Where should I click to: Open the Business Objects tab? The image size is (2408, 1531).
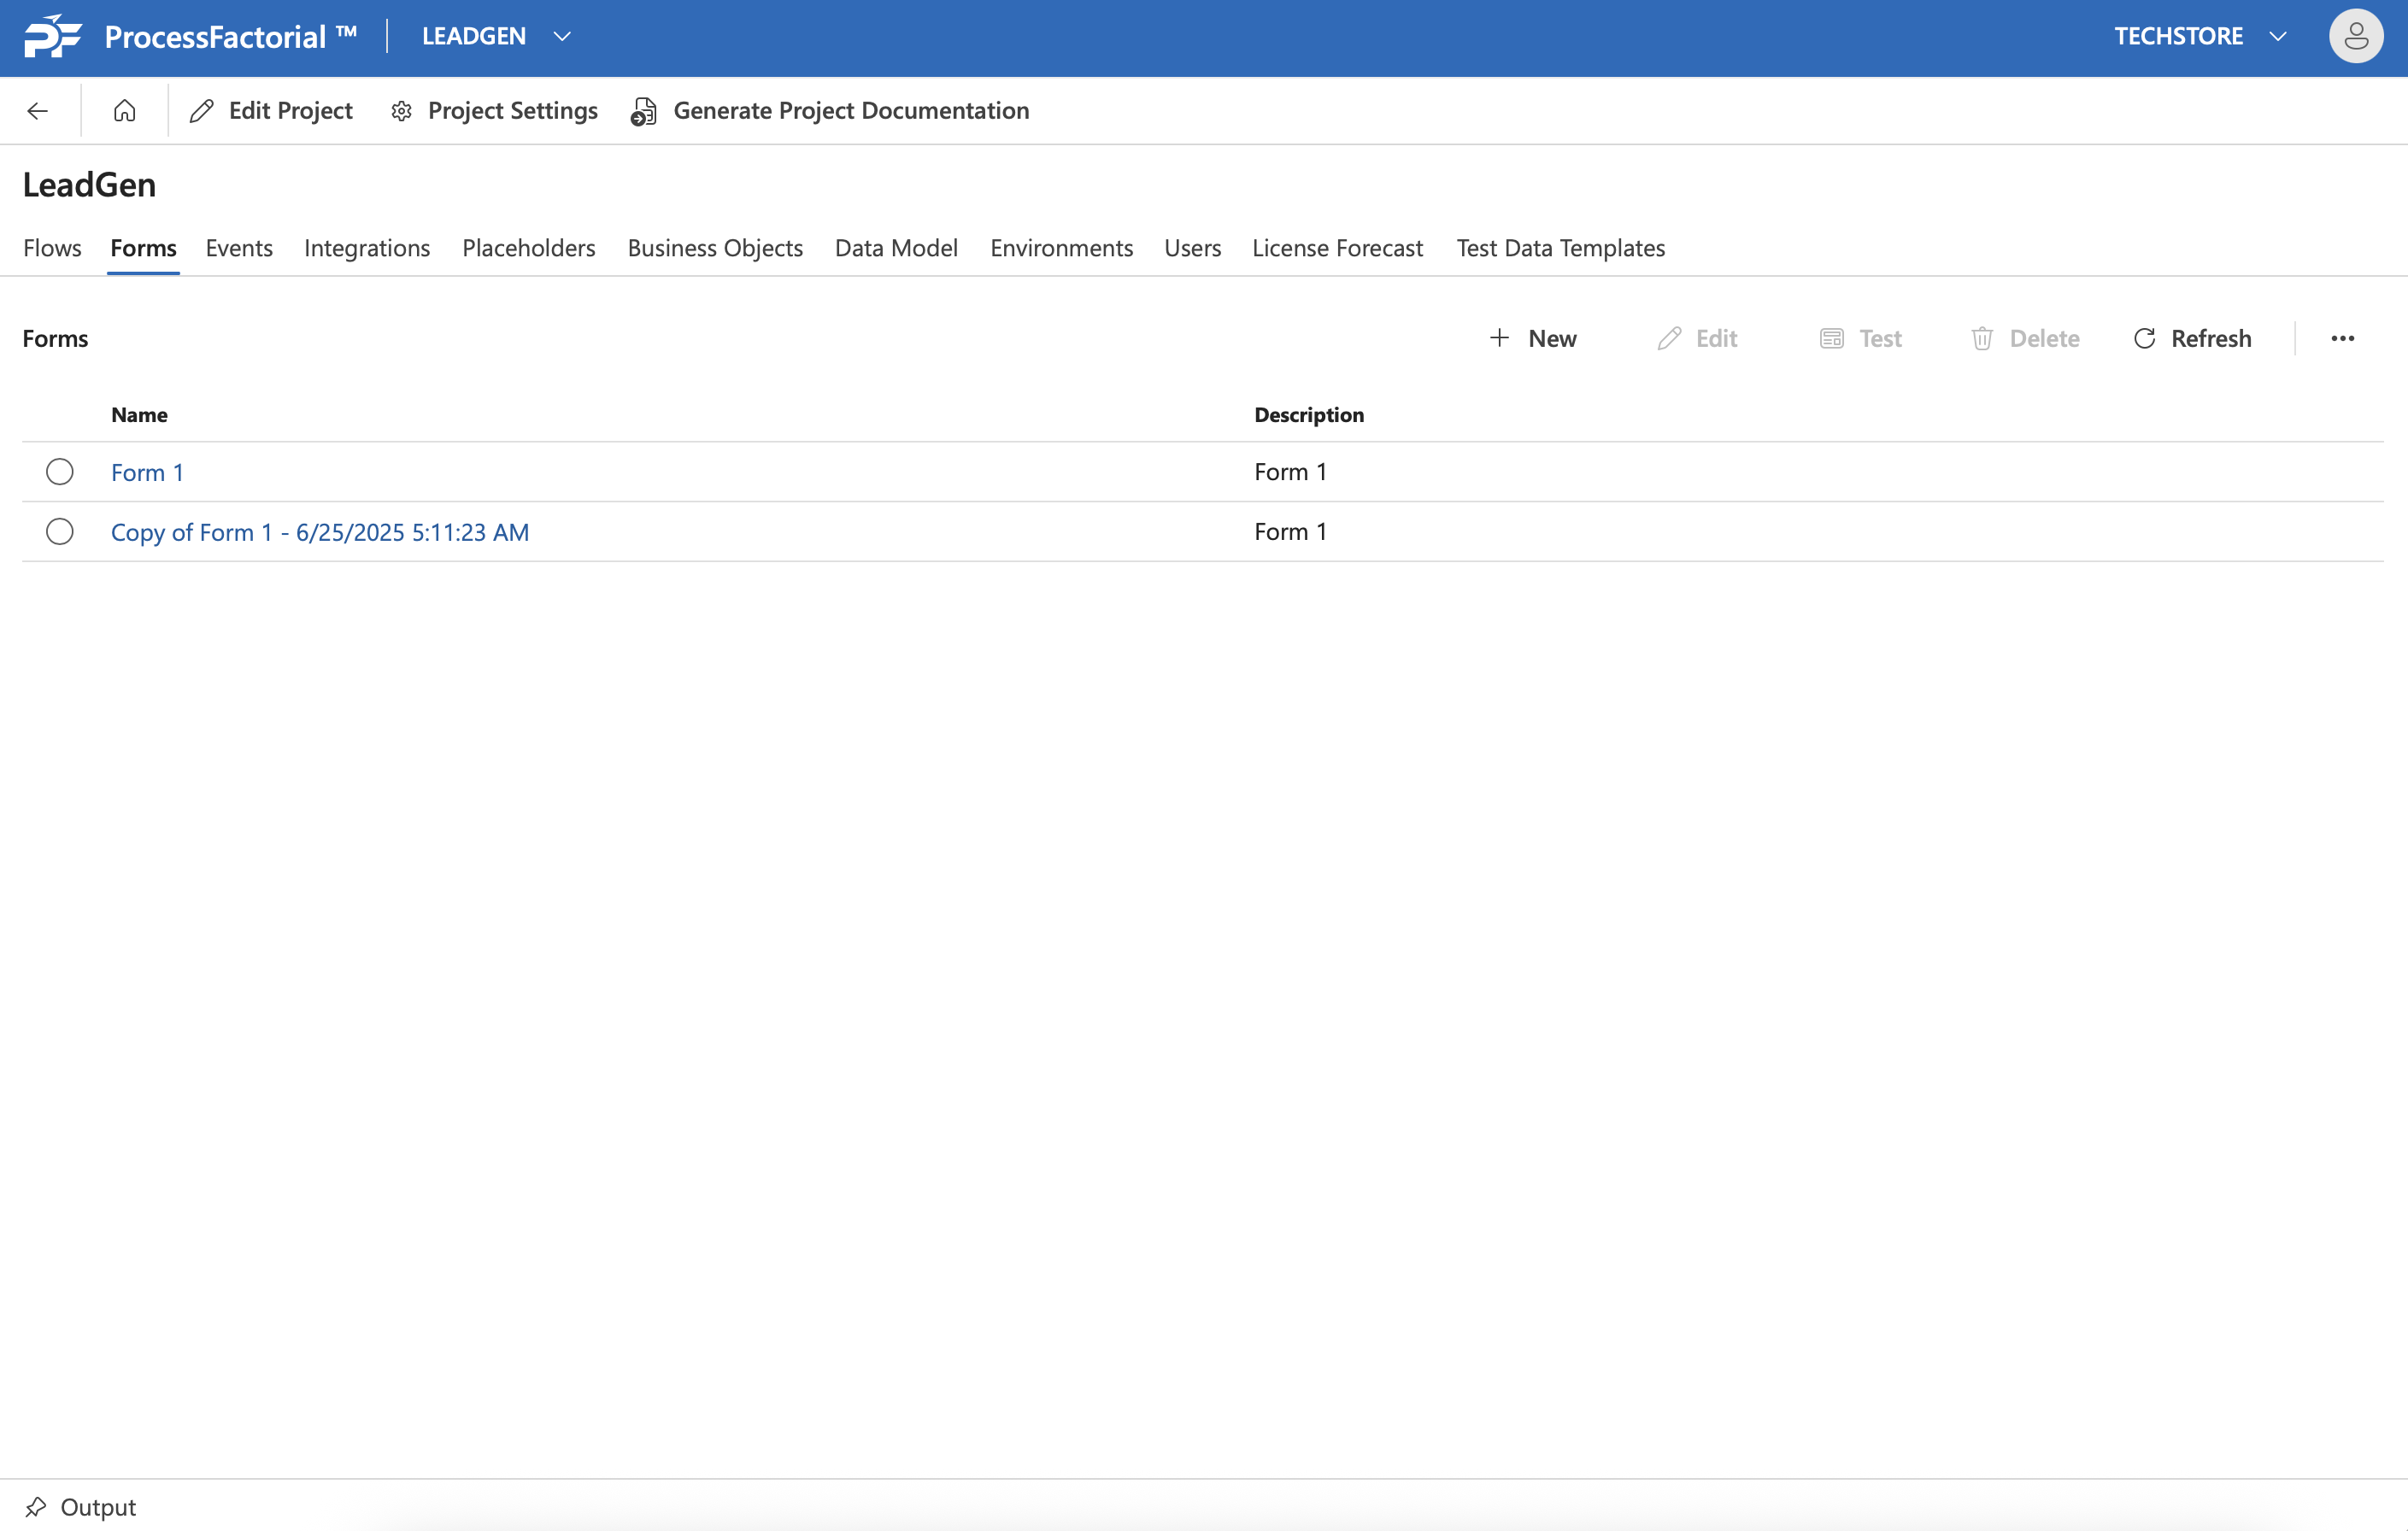click(715, 248)
